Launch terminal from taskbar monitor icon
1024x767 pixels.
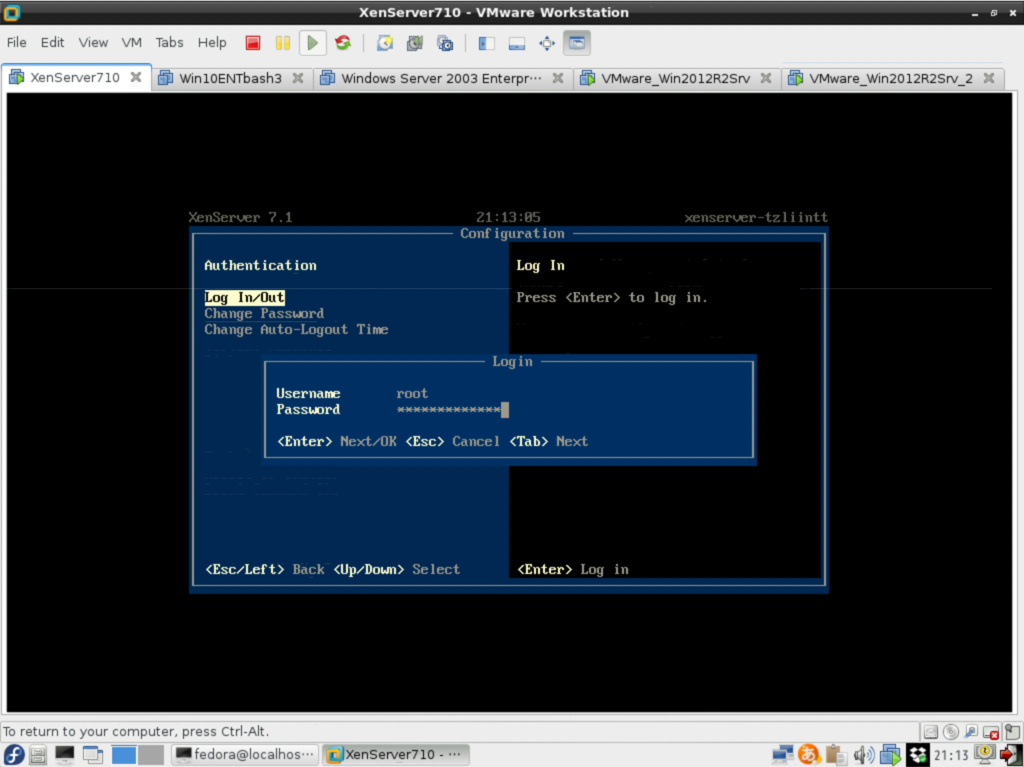click(x=64, y=755)
